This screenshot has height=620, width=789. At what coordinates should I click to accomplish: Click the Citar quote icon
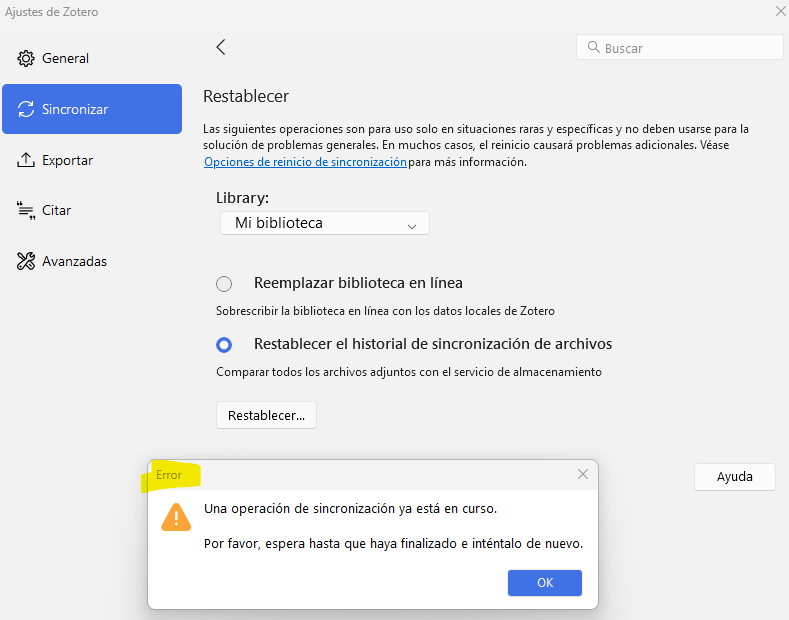point(26,210)
